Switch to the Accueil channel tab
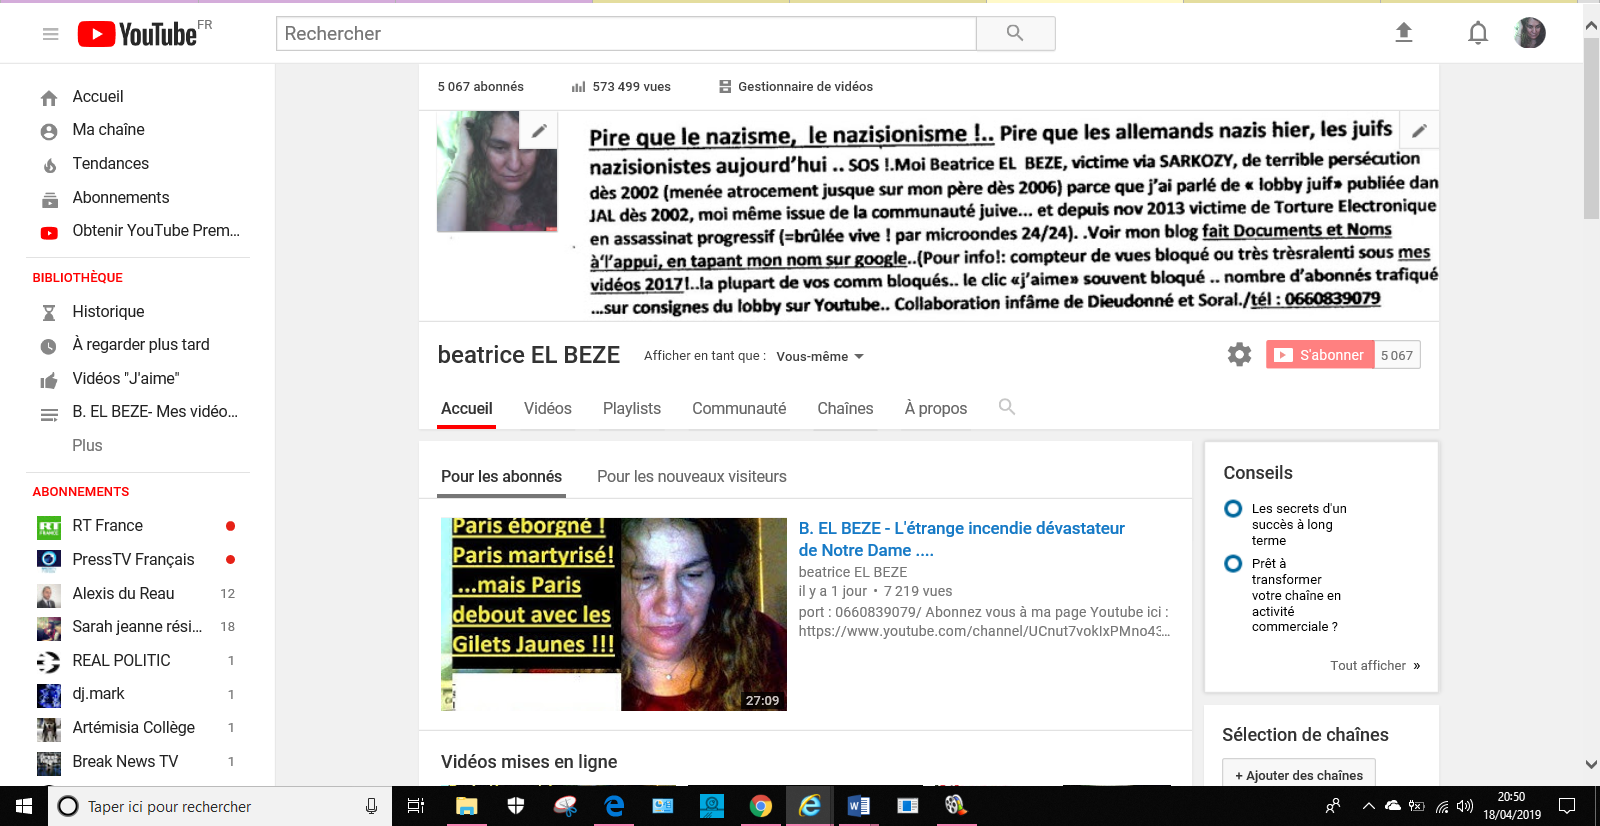The height and width of the screenshot is (826, 1600). click(x=466, y=408)
